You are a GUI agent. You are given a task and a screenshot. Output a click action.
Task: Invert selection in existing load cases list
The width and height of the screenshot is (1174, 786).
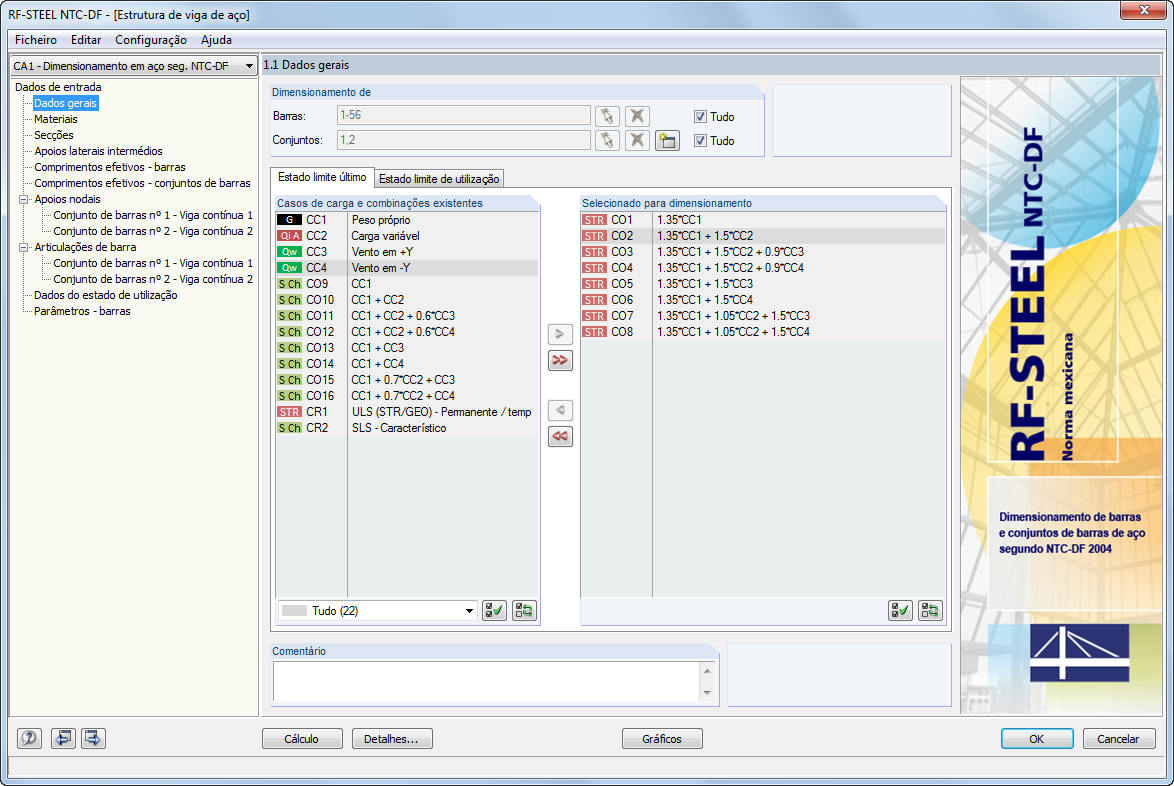tap(524, 611)
